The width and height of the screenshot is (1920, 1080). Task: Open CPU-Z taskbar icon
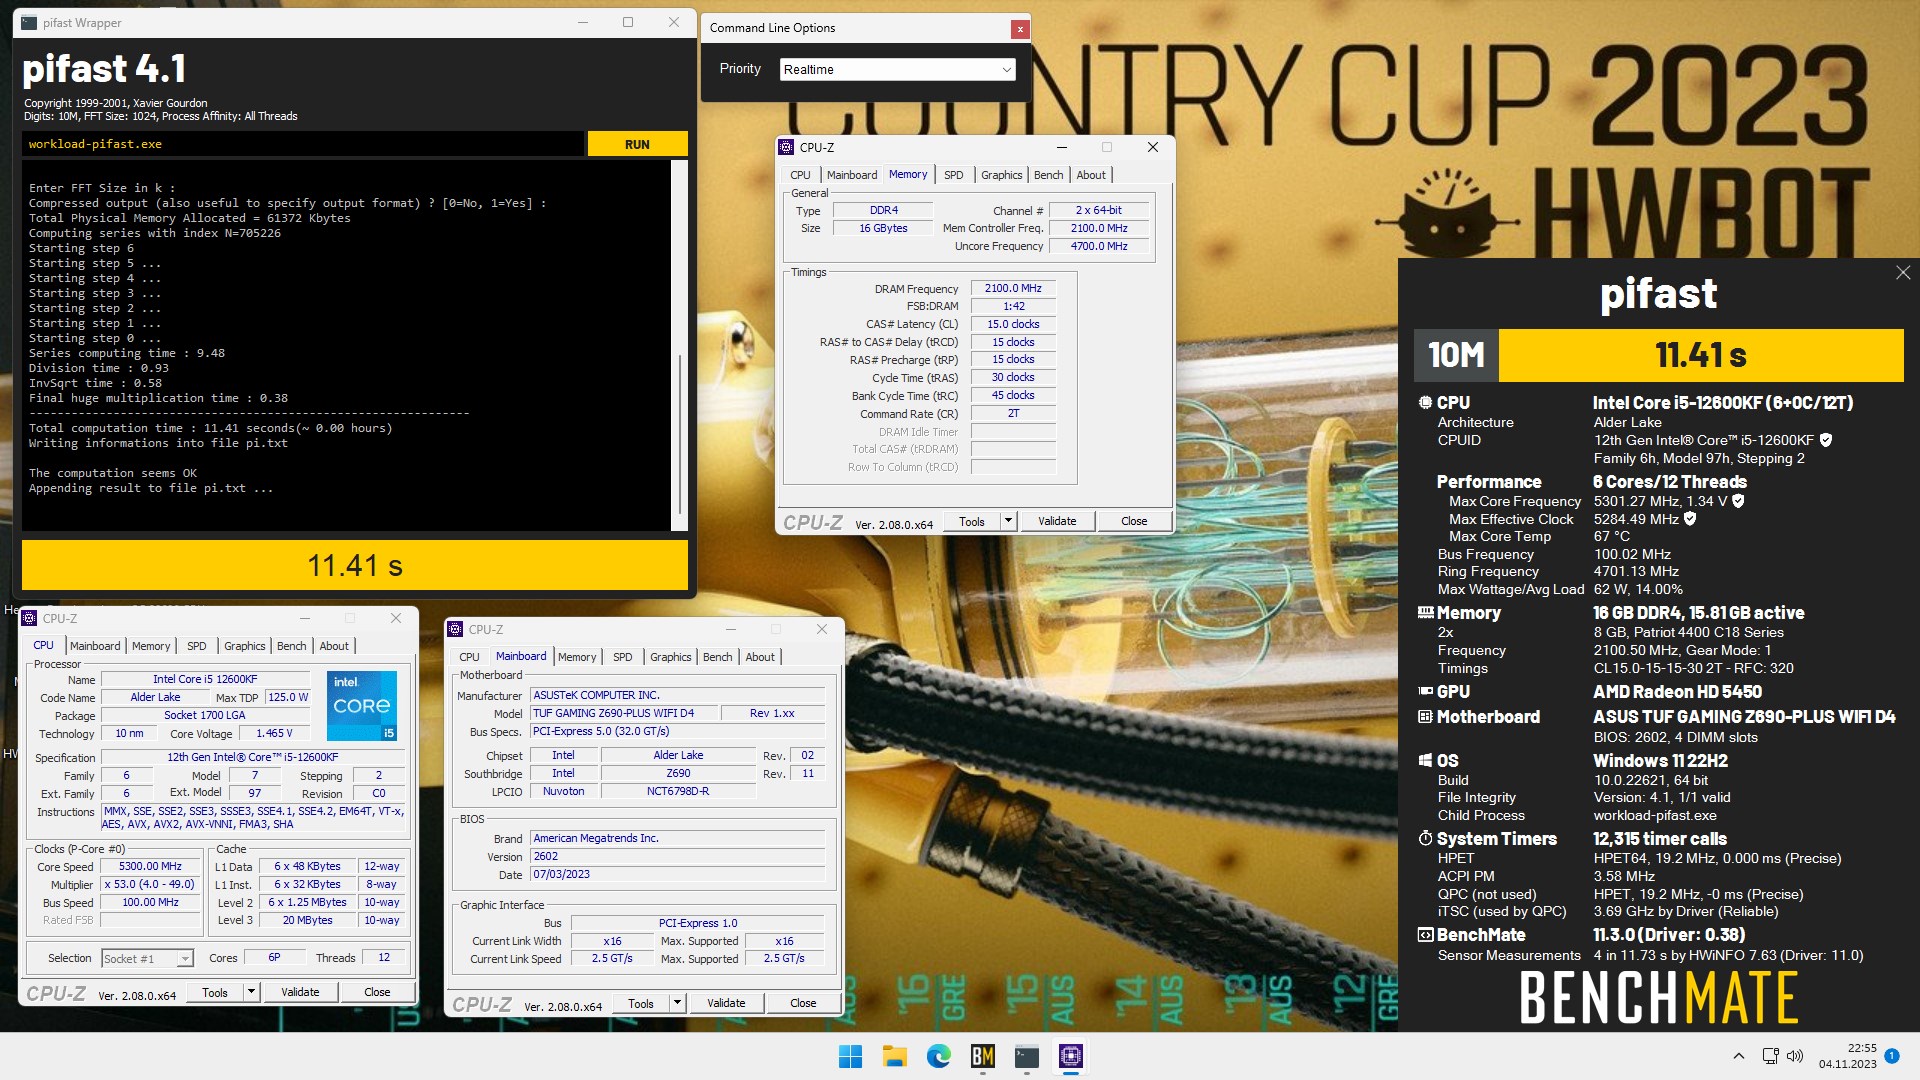(1071, 1056)
